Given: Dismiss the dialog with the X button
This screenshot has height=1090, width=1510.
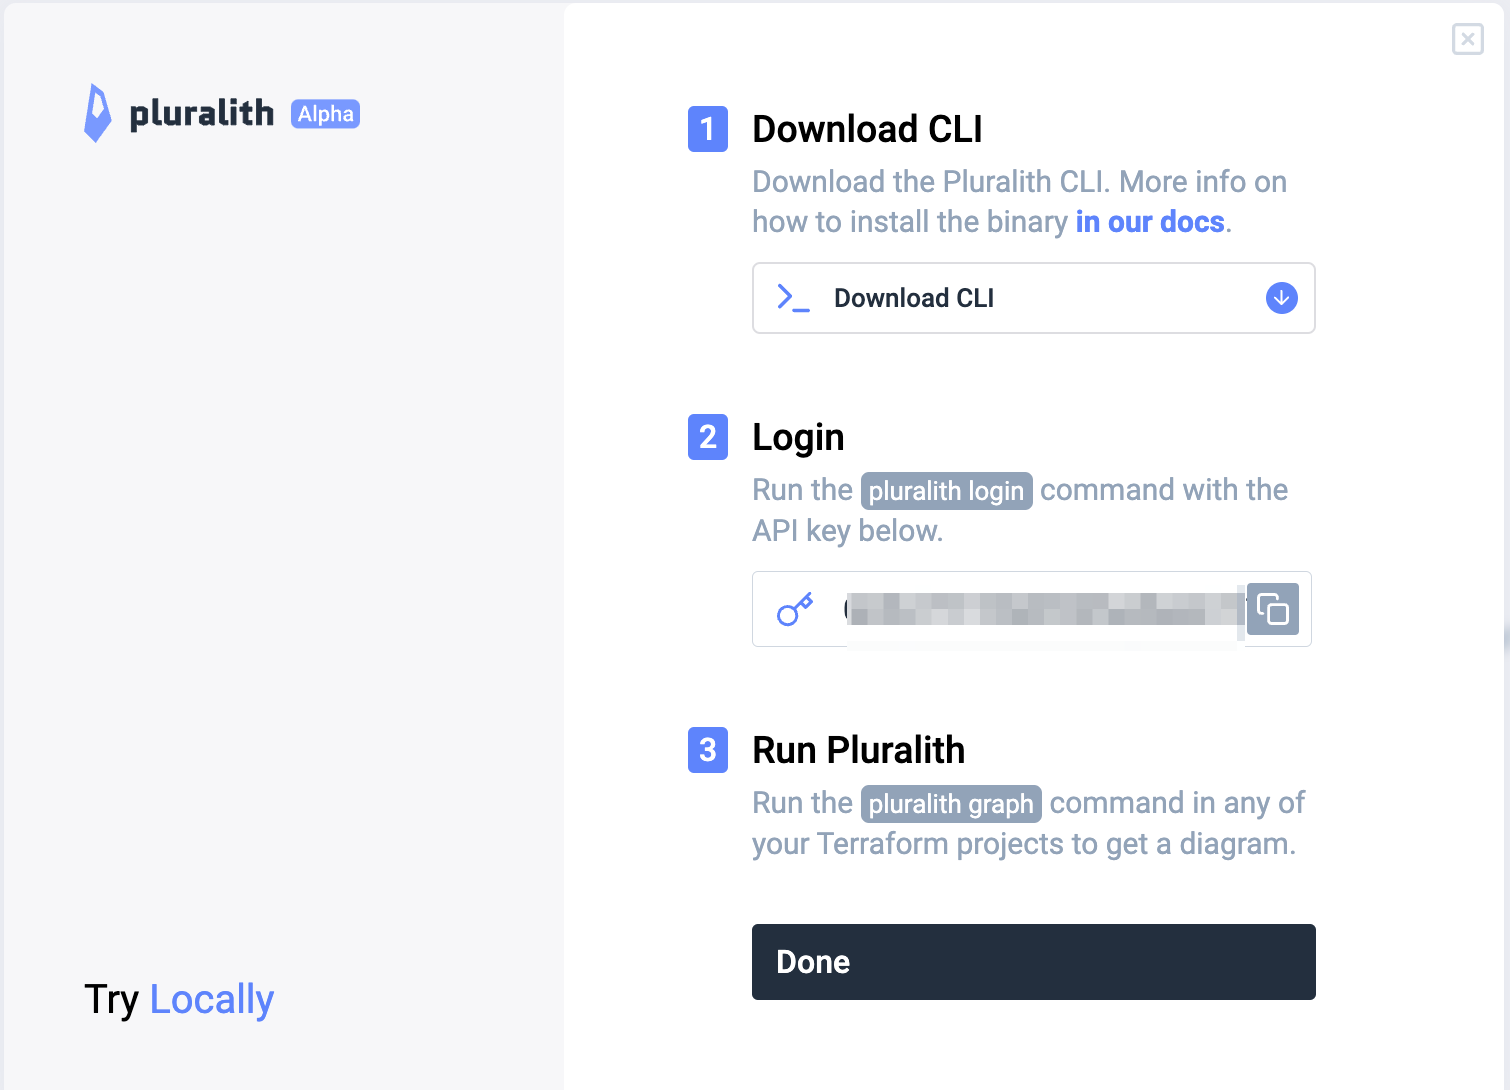Looking at the screenshot, I should click(1467, 39).
